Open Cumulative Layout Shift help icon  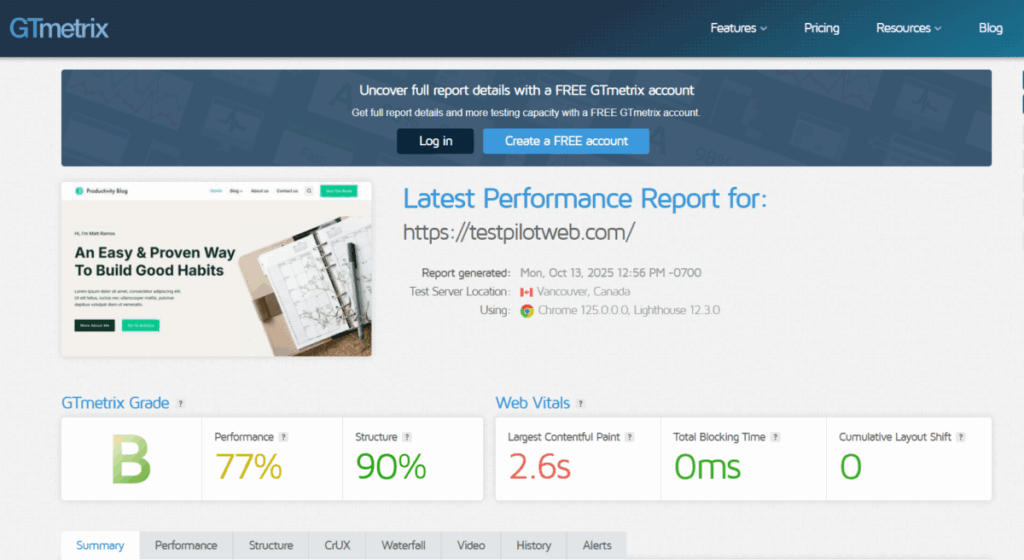coord(961,437)
